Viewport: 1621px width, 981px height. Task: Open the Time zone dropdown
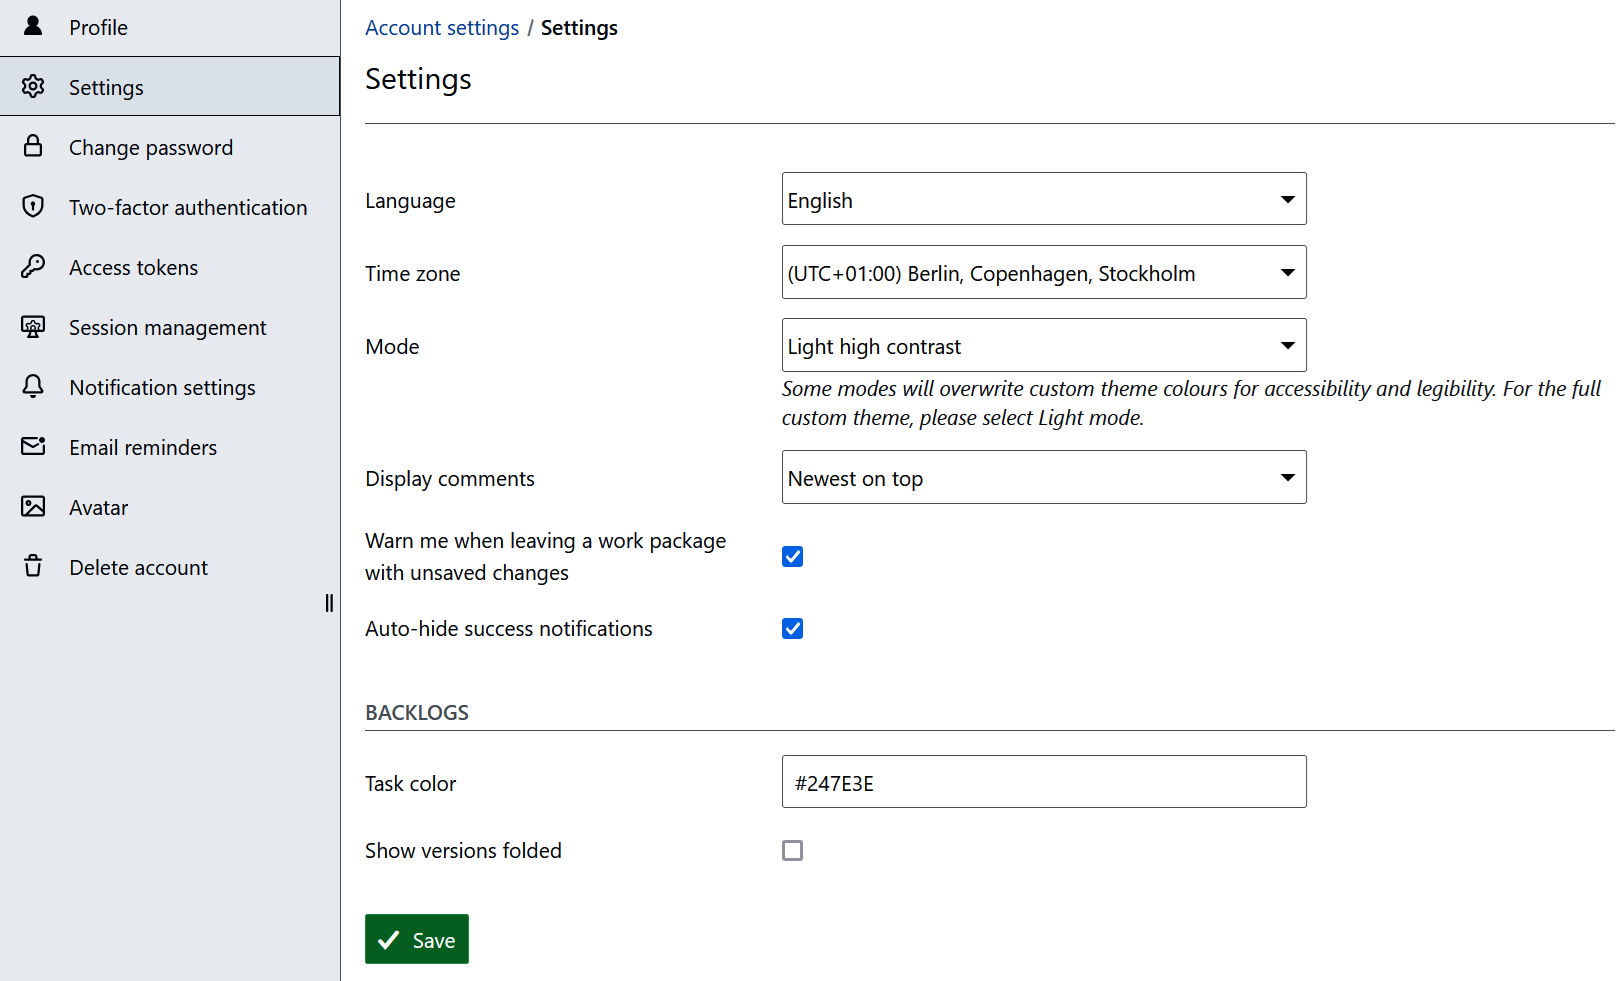[x=1044, y=272]
